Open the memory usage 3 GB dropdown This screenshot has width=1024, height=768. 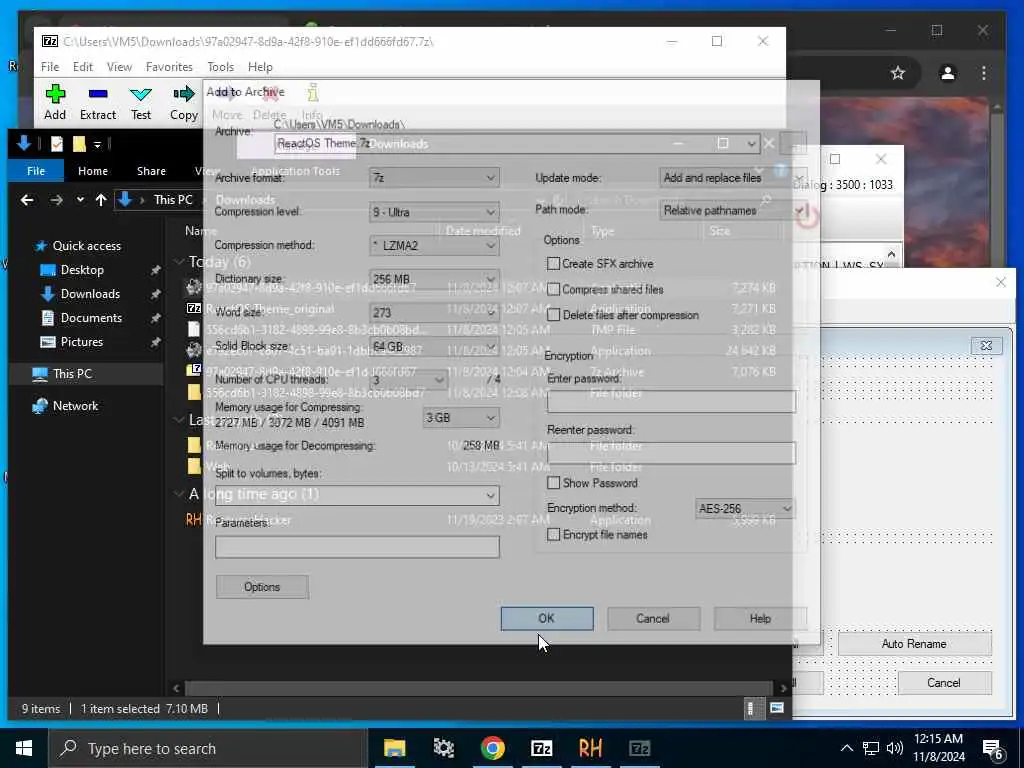461,417
